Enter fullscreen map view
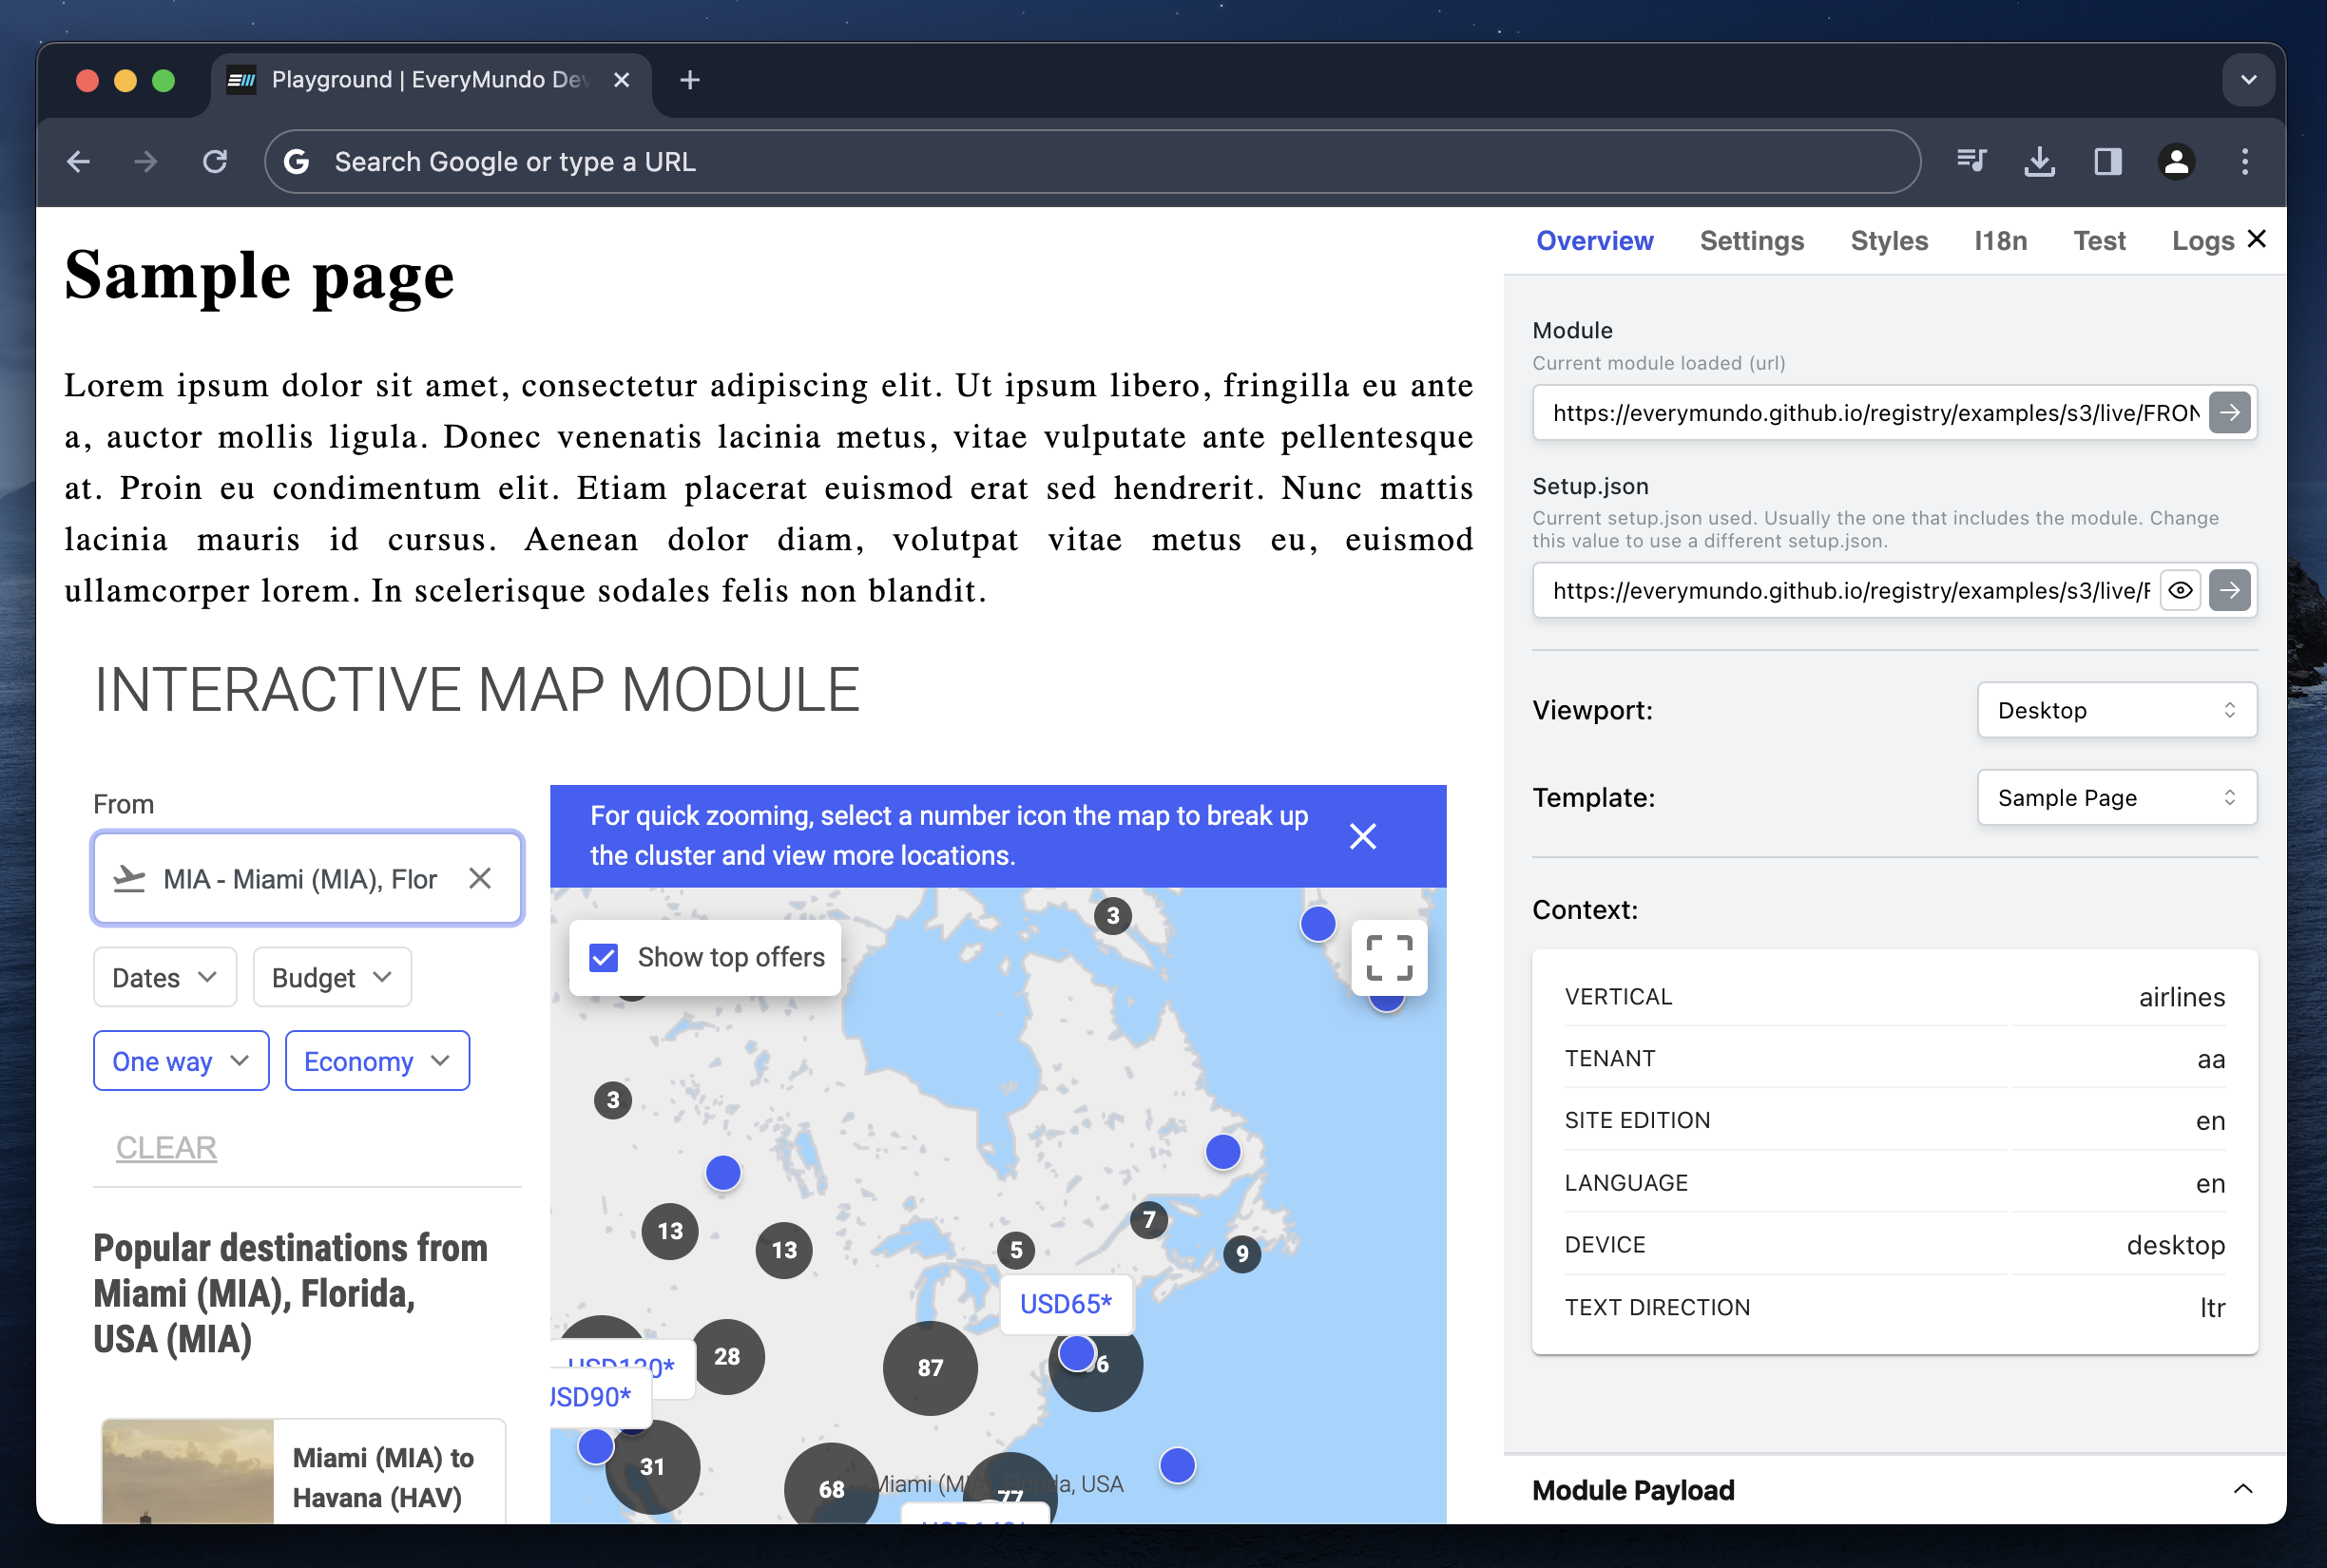Image resolution: width=2327 pixels, height=1568 pixels. pos(1389,957)
